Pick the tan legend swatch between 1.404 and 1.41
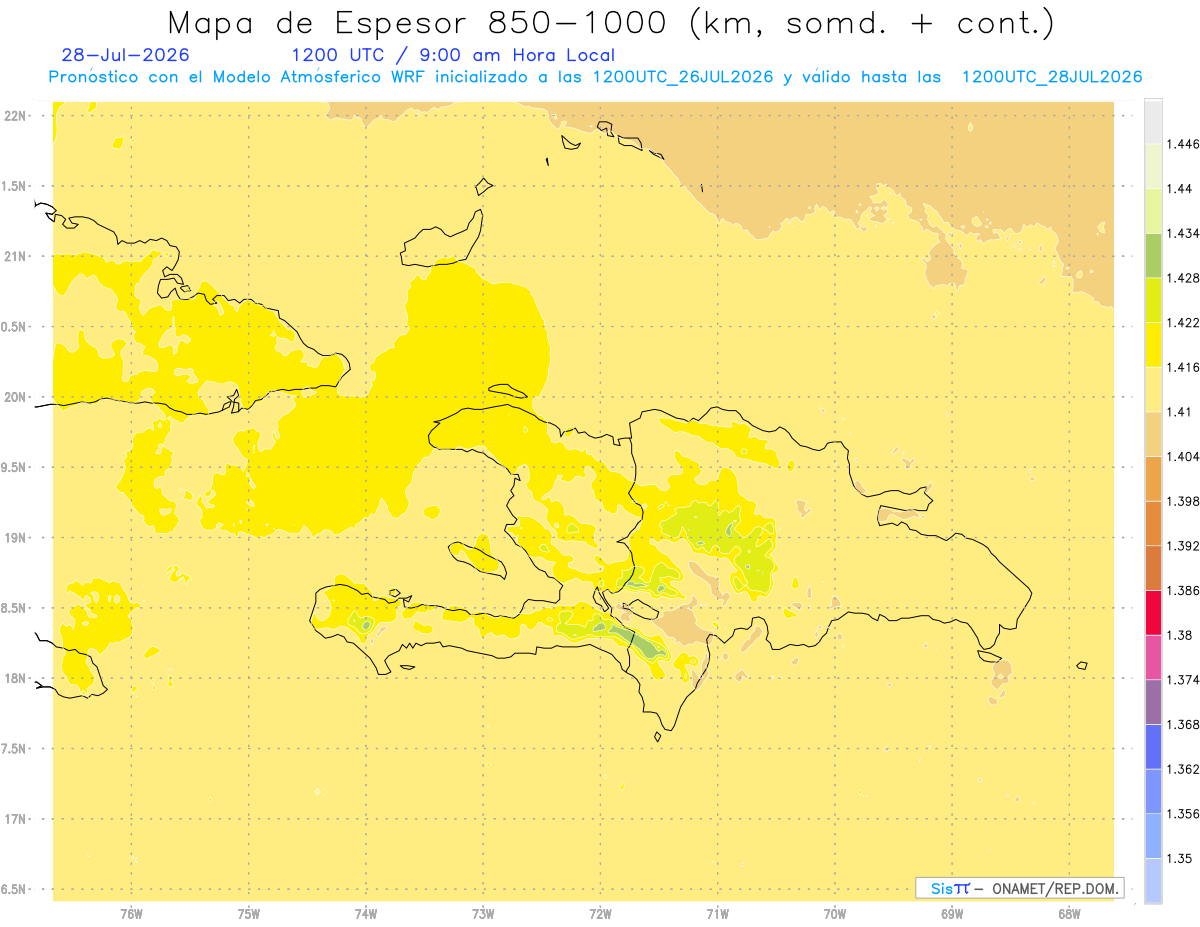This screenshot has width=1200, height=927. (x=1153, y=434)
